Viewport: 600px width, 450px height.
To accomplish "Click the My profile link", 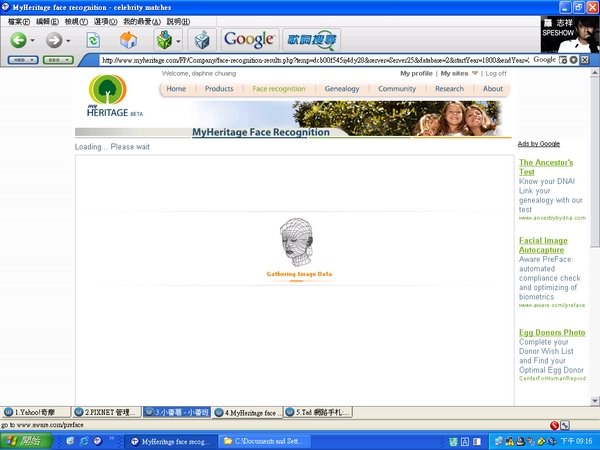I will click(416, 73).
